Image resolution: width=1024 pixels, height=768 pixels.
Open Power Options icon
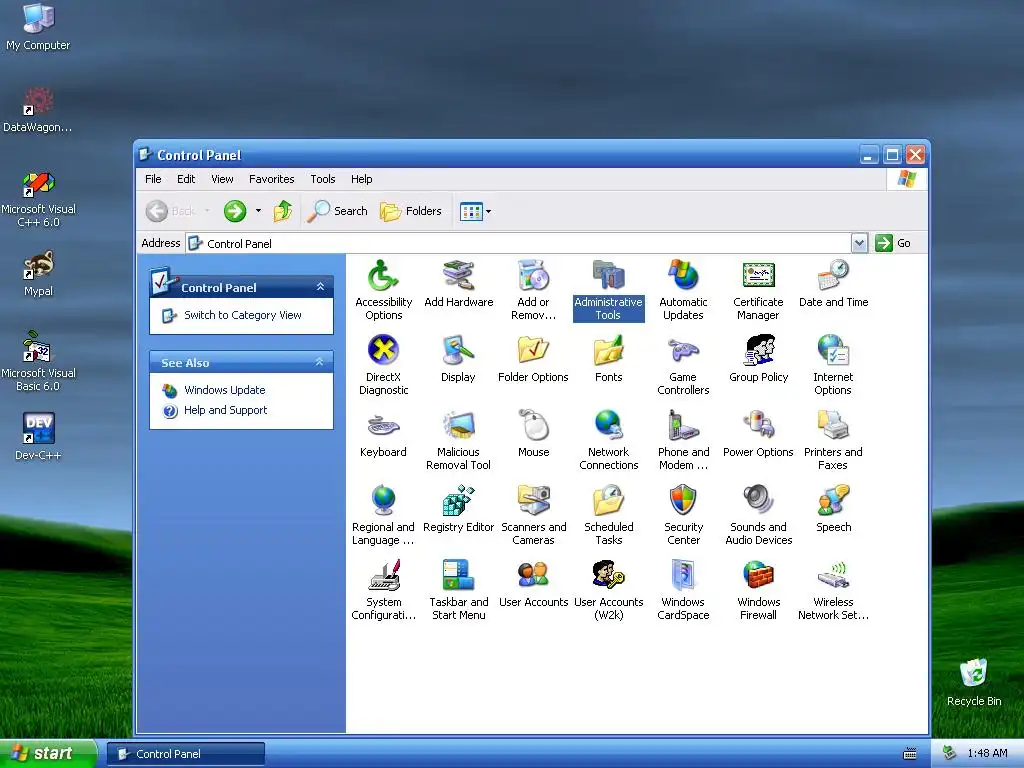pos(758,434)
